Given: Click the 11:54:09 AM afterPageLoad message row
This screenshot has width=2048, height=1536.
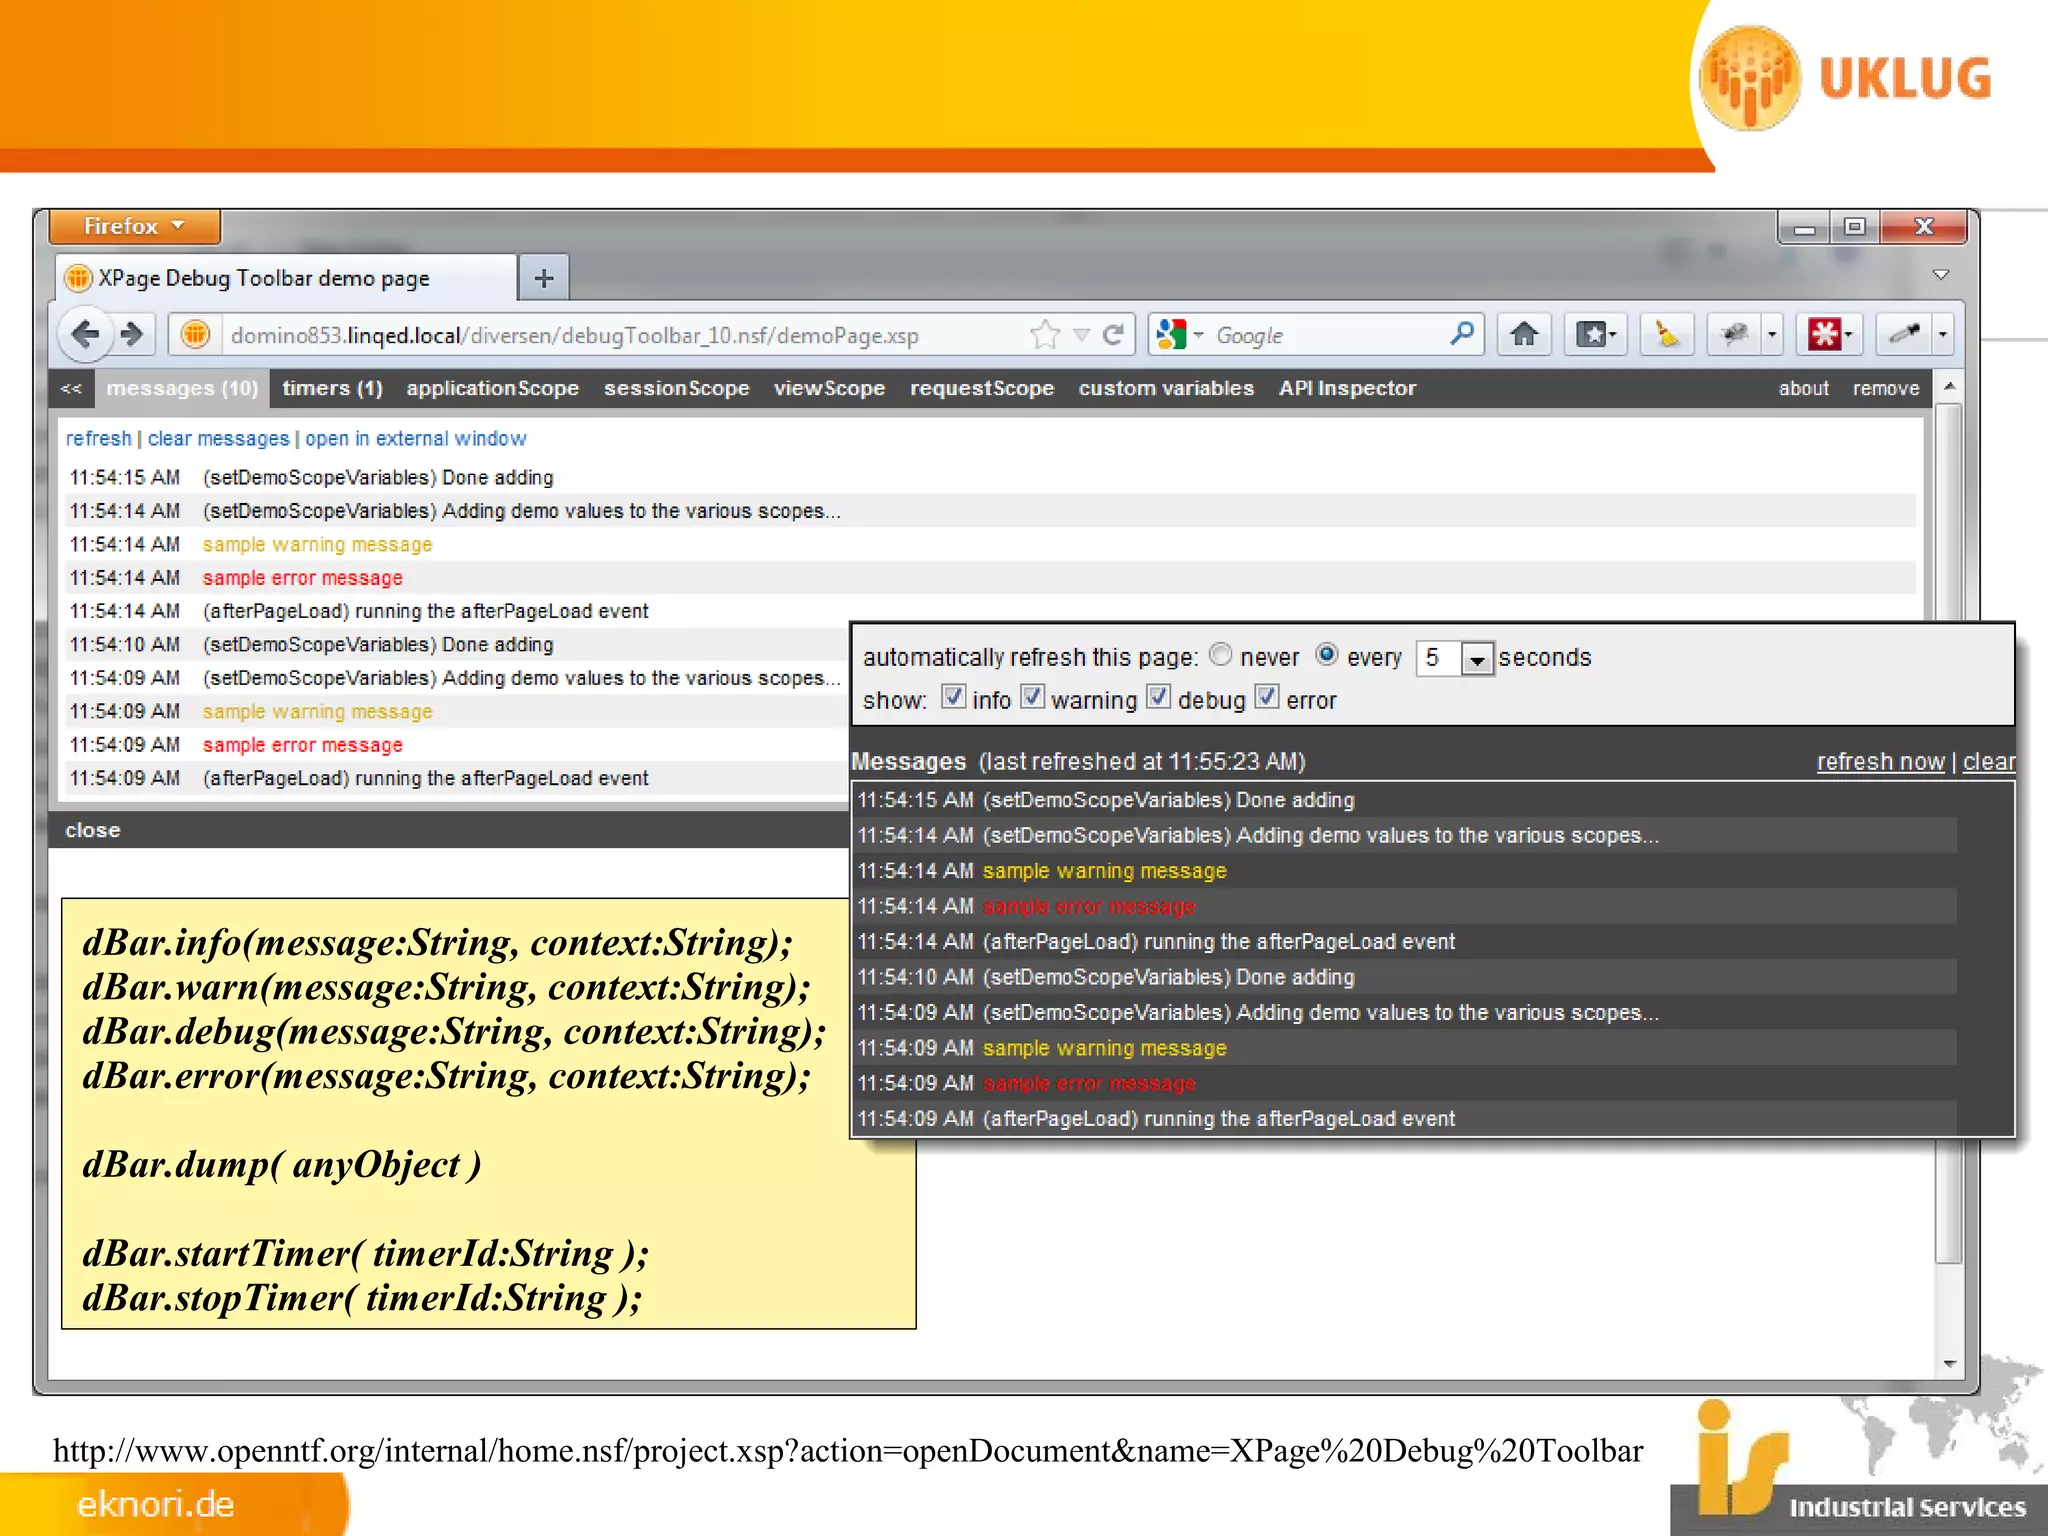Looking at the screenshot, I should [x=455, y=777].
